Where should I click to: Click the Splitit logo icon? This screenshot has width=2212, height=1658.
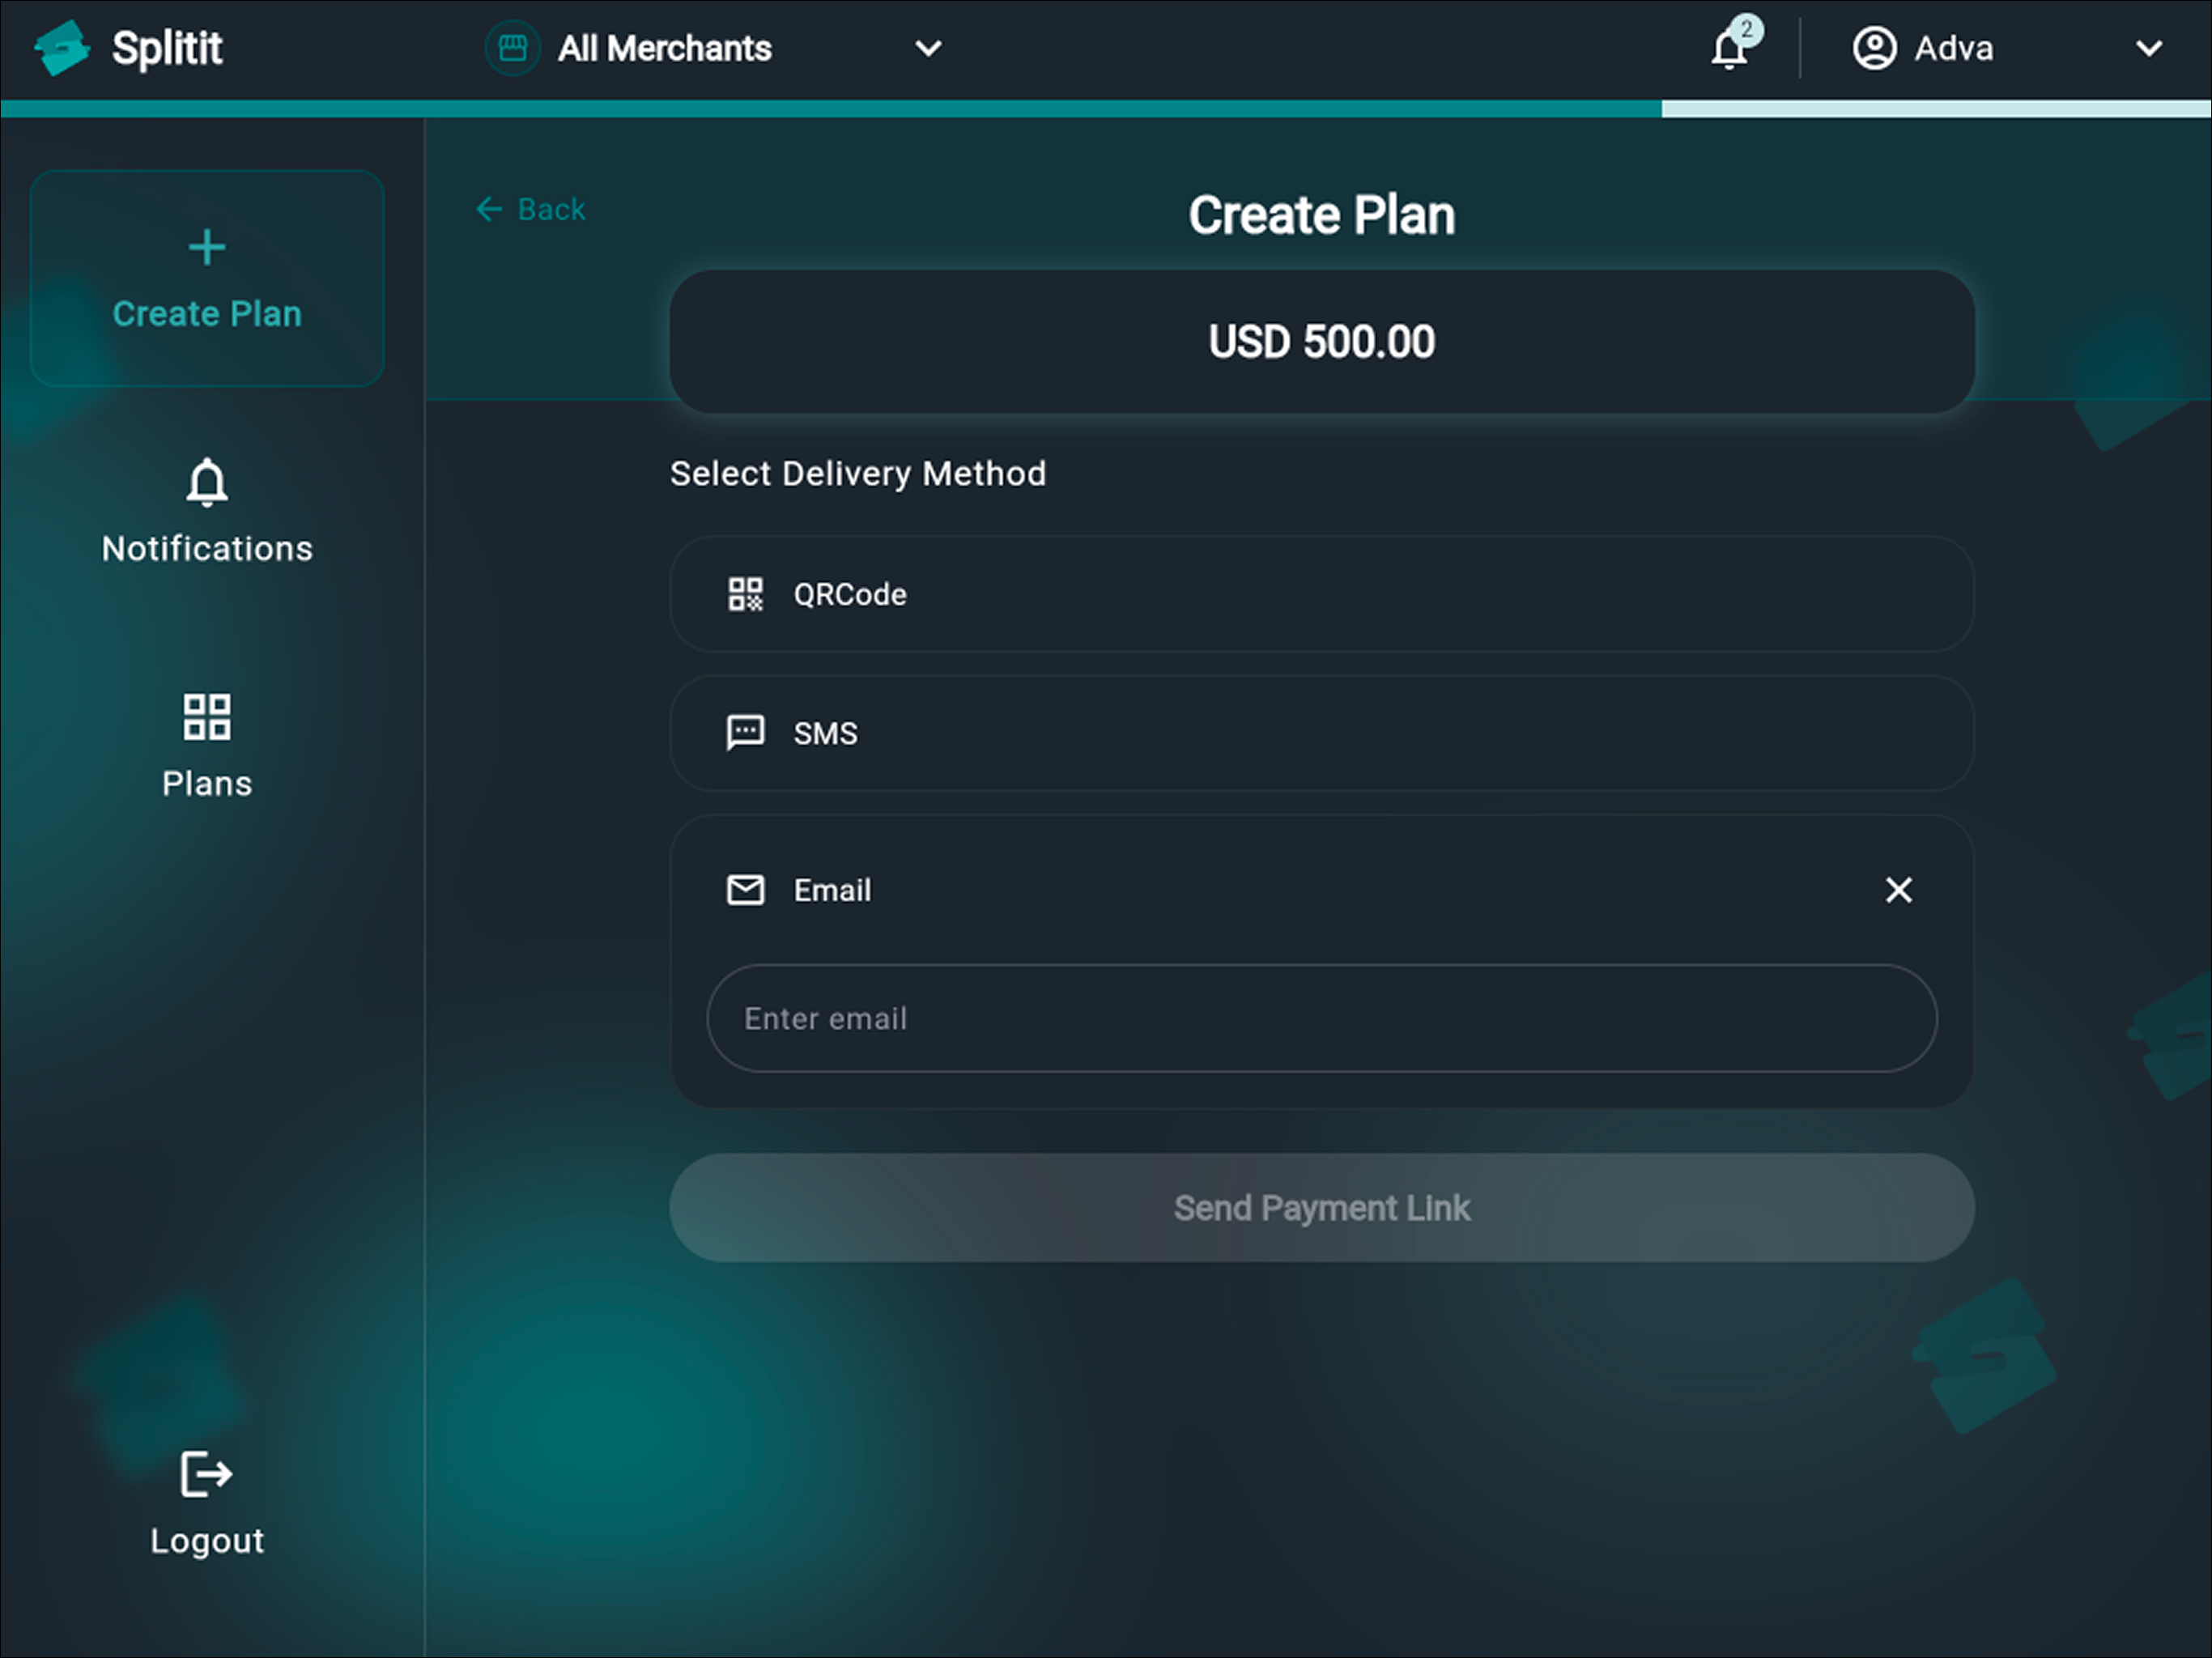pos(61,47)
